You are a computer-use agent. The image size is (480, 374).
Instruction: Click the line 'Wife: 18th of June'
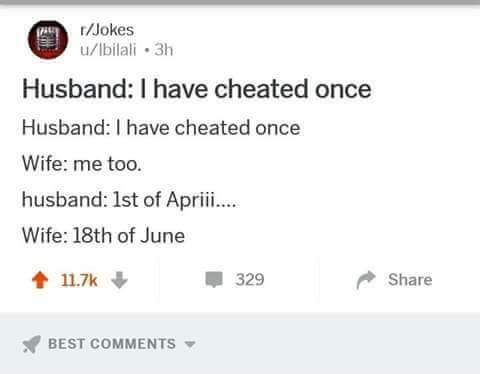[103, 235]
